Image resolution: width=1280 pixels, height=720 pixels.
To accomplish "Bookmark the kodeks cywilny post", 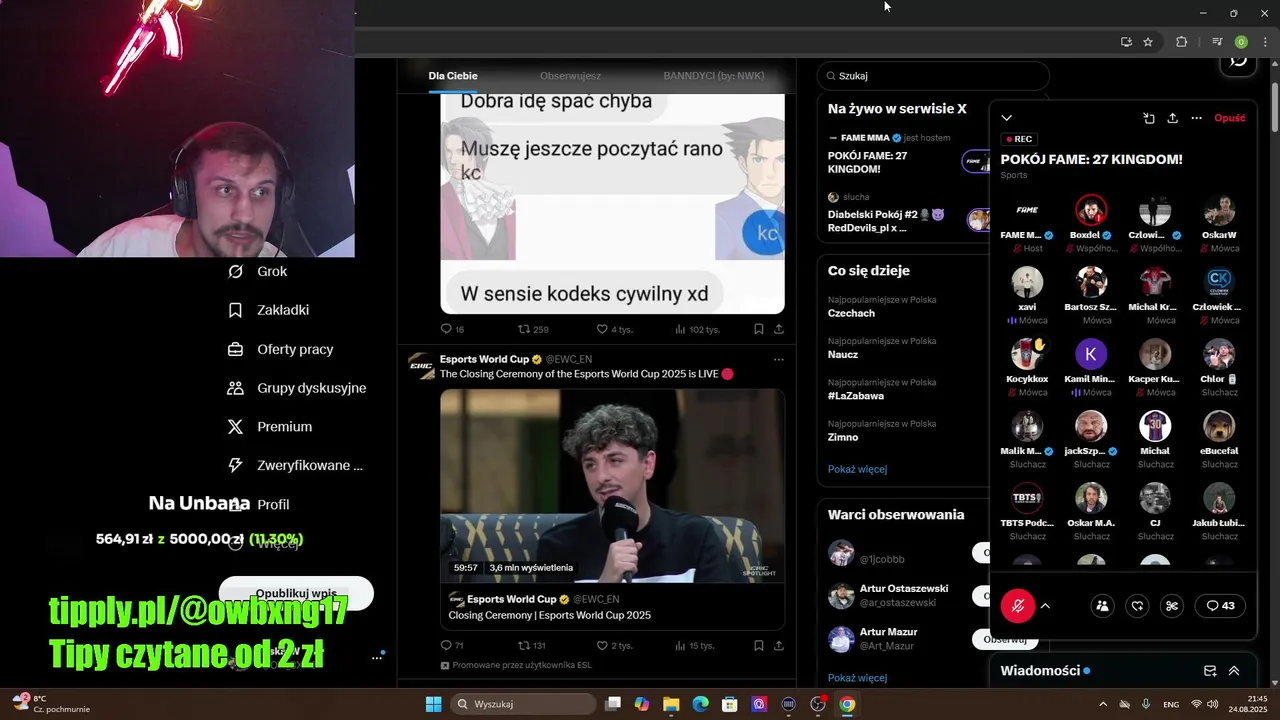I will [x=759, y=329].
